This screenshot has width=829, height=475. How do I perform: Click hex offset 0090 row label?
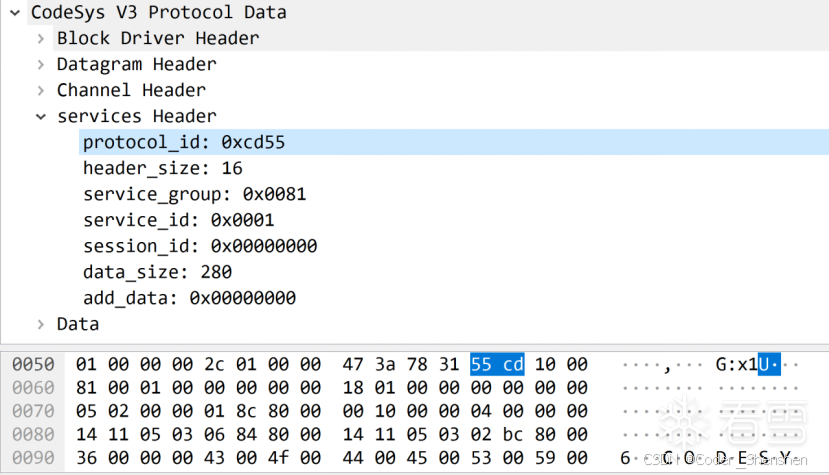coord(33,458)
